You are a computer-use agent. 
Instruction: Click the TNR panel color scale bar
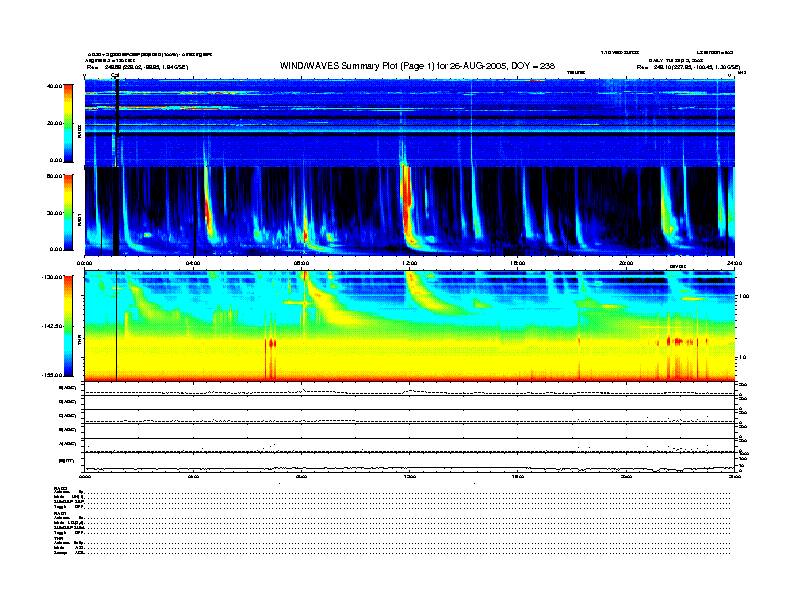point(68,326)
